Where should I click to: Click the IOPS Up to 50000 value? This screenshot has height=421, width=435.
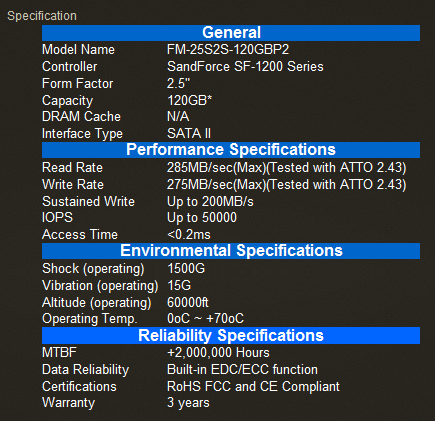[202, 218]
